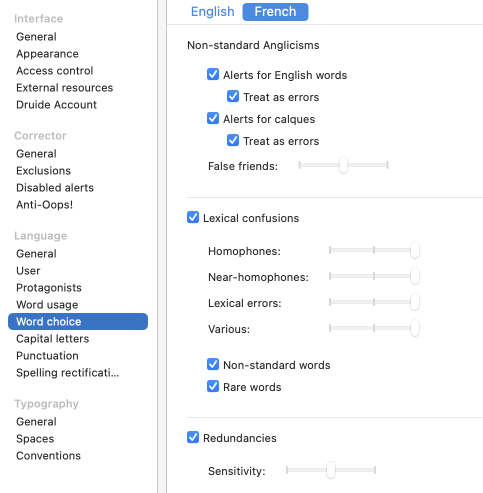Disable Alerts for calques checkbox
The height and width of the screenshot is (493, 483).
(213, 118)
